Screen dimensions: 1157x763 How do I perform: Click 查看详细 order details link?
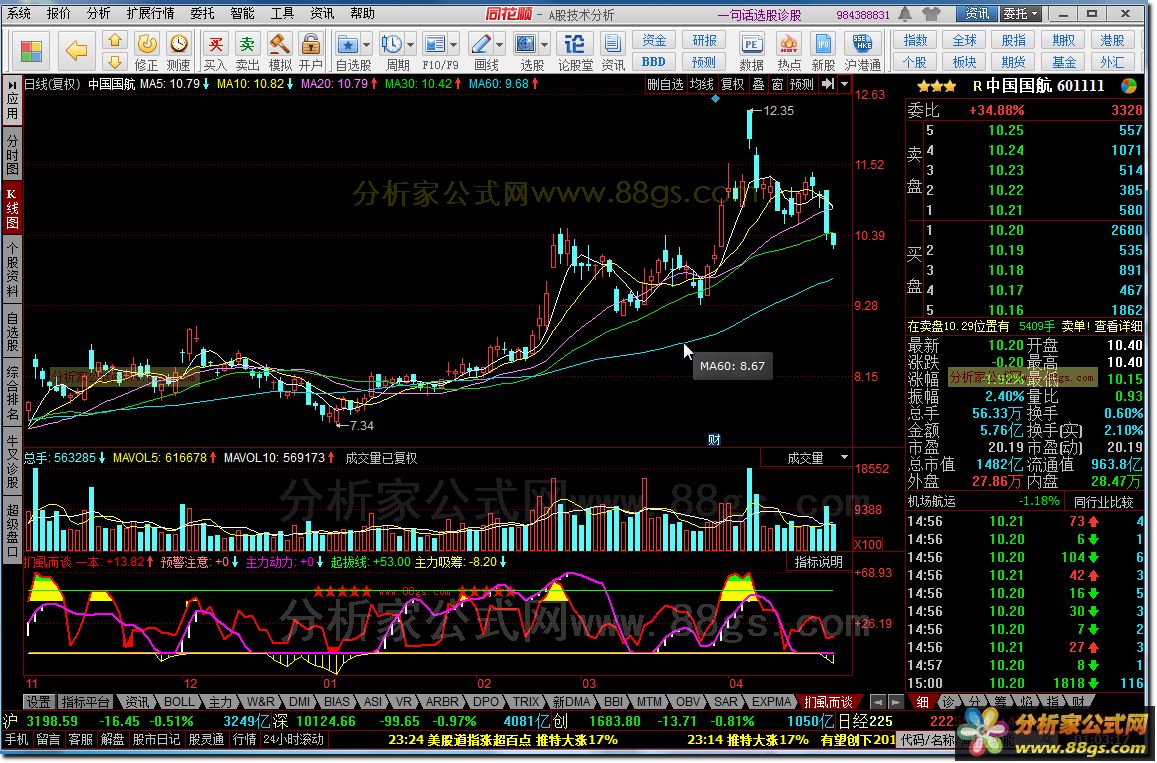(1119, 326)
